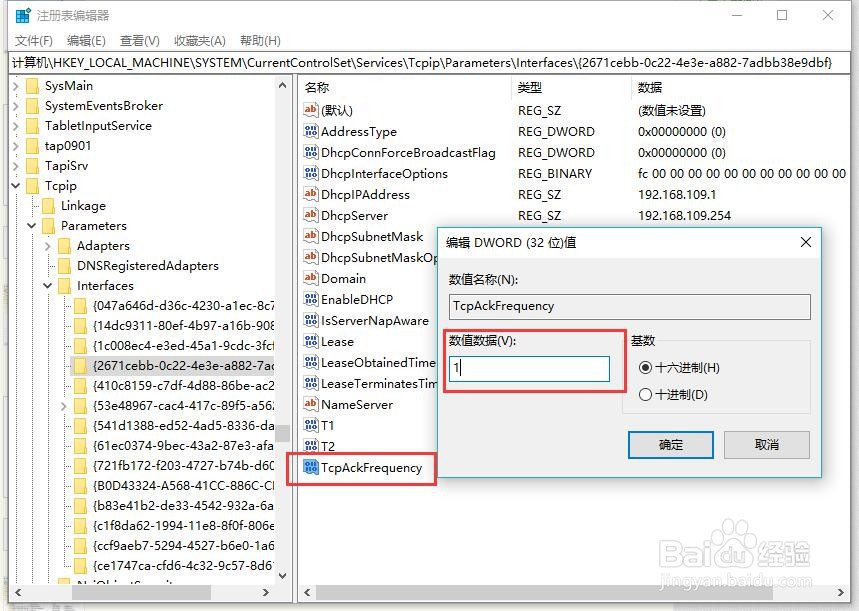This screenshot has width=859, height=611.
Task: Click the 确定 button in DWORD dialog
Action: click(x=671, y=444)
